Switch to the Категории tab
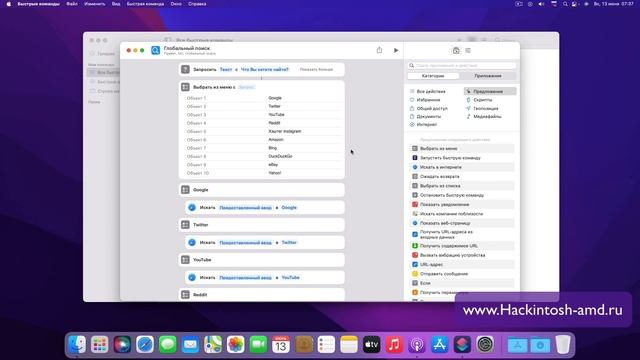The height and width of the screenshot is (360, 640). coord(433,76)
